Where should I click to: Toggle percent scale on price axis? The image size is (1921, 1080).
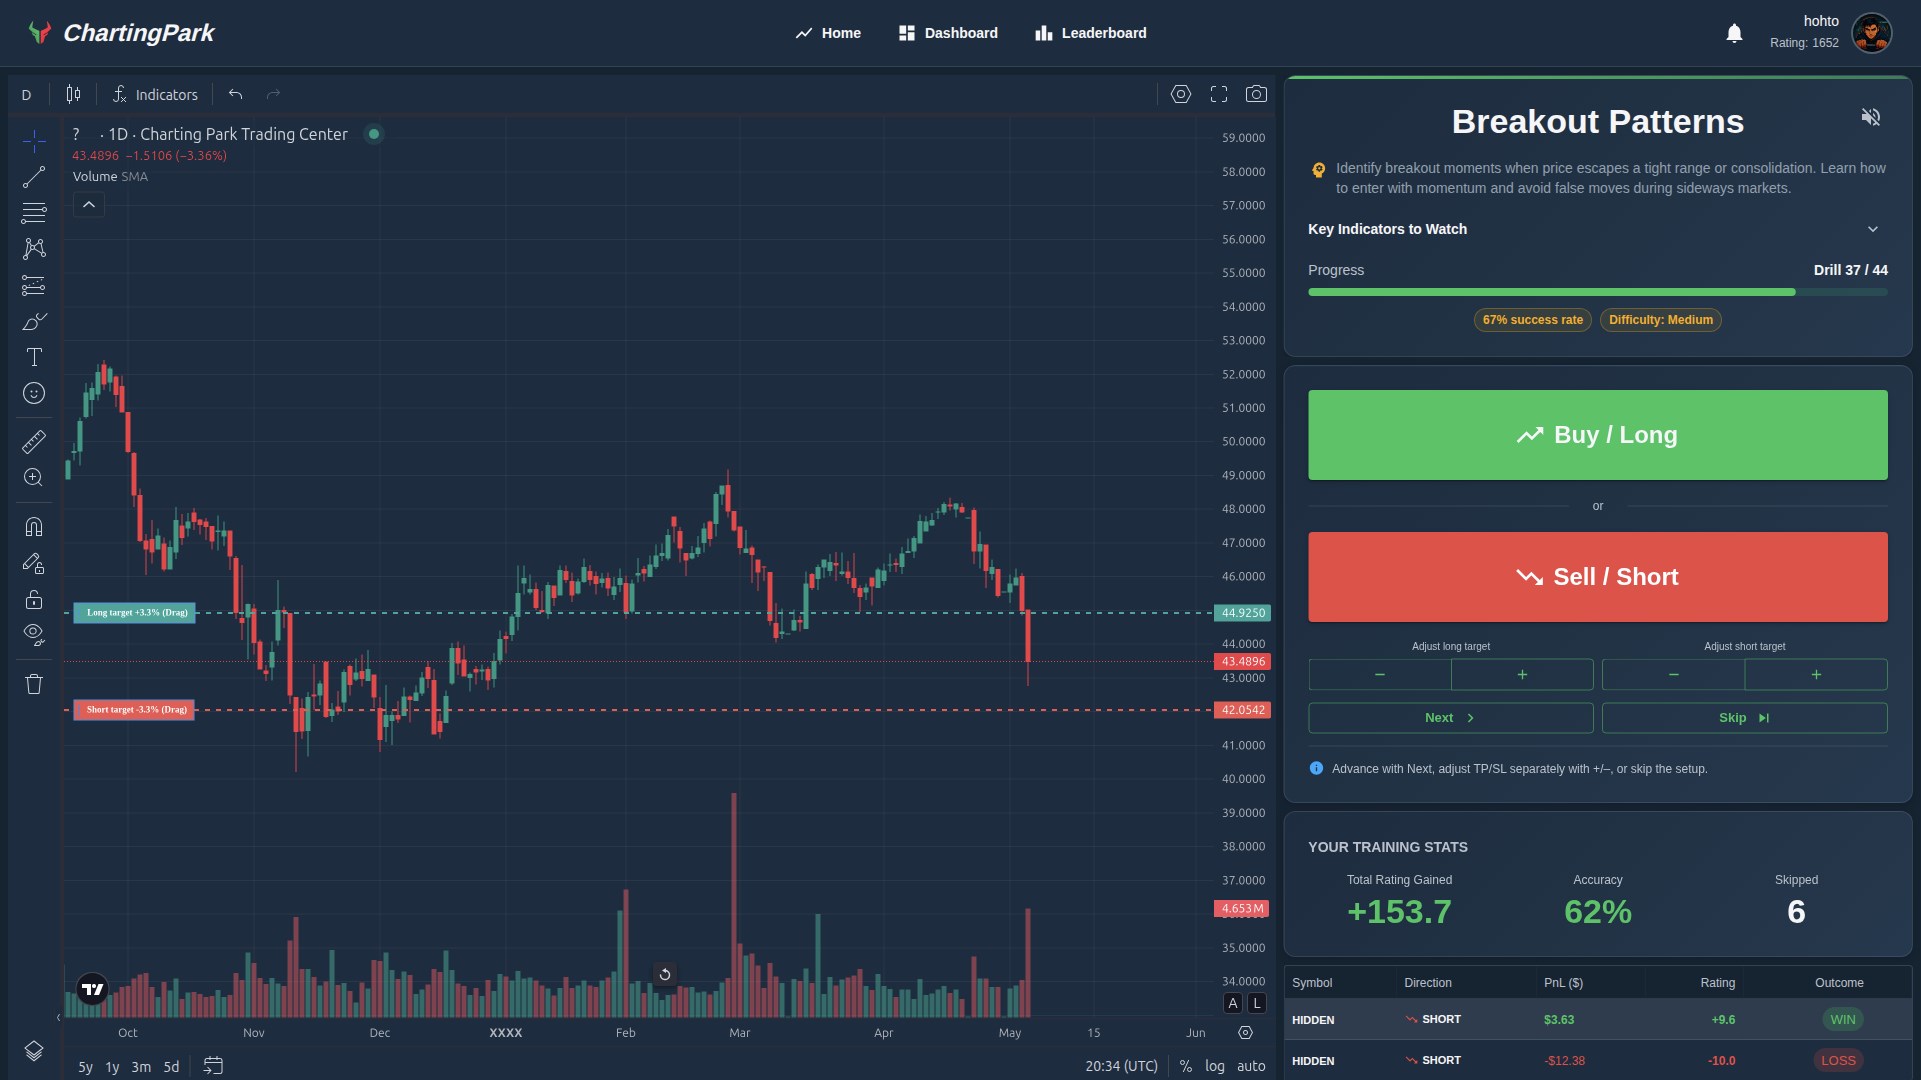coord(1185,1066)
